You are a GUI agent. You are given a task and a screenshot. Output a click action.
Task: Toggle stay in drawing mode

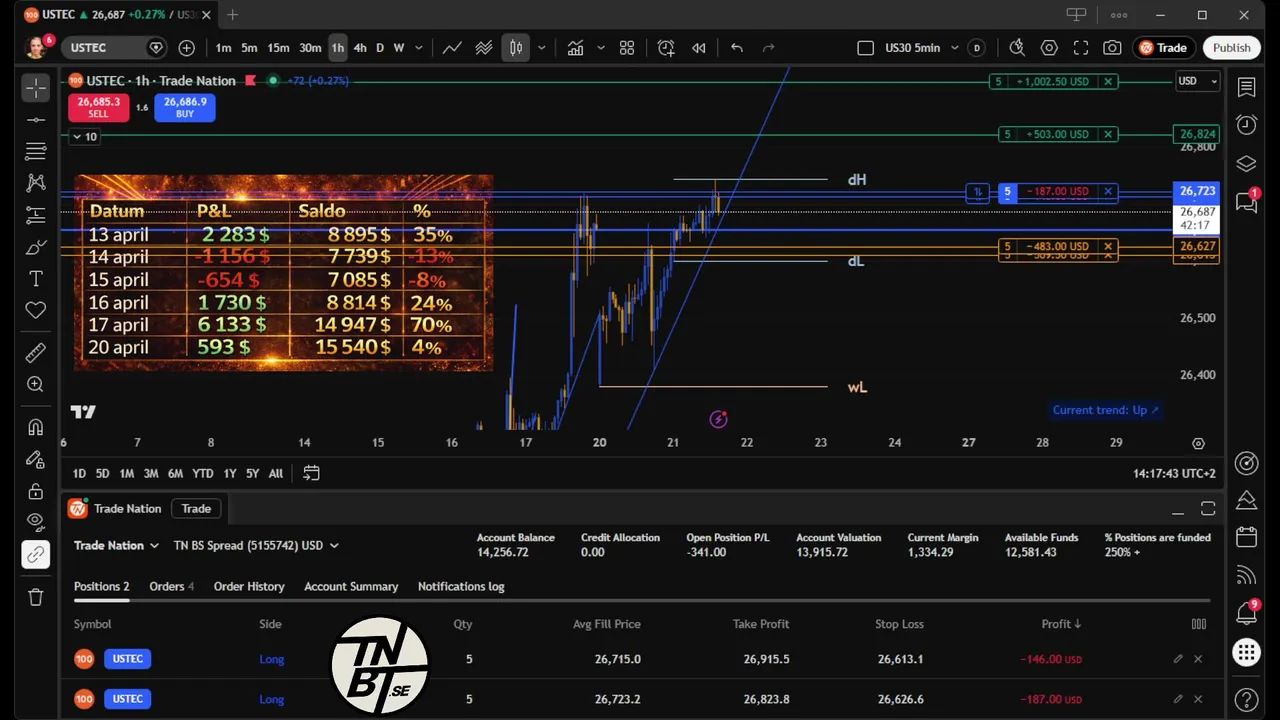pyautogui.click(x=36, y=459)
